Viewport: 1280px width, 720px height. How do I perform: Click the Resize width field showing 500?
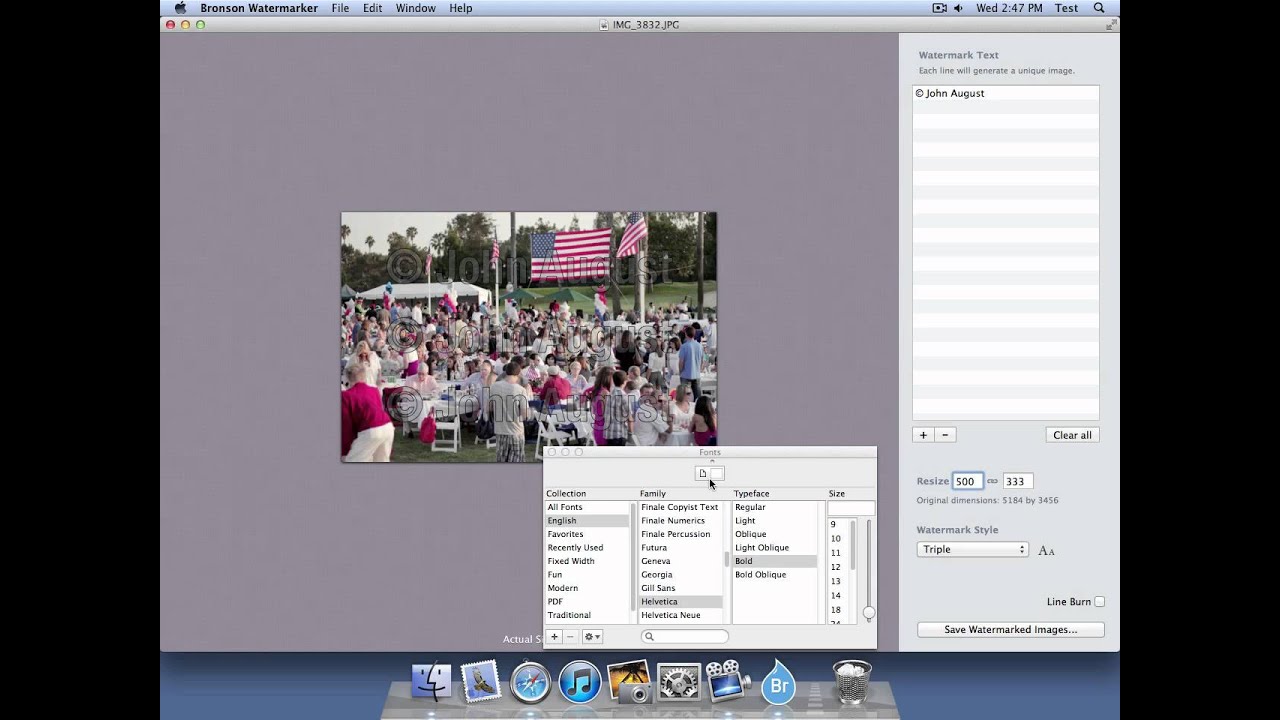click(x=968, y=481)
